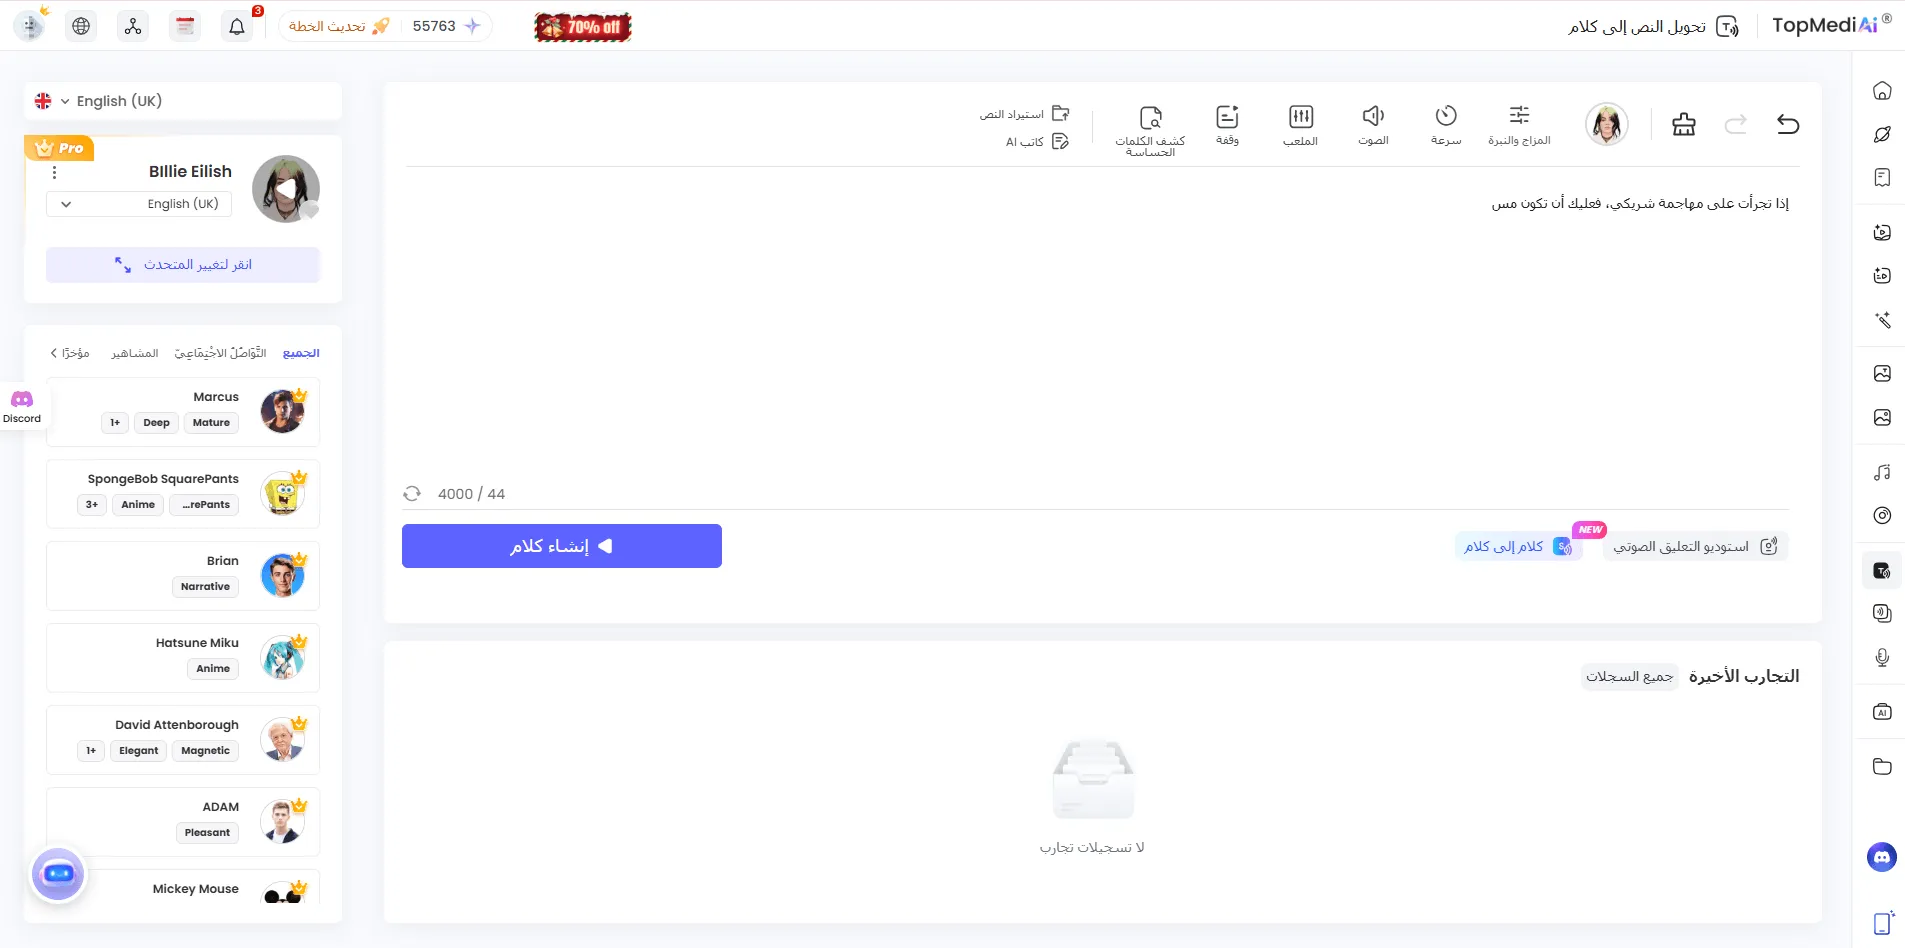The height and width of the screenshot is (948, 1905).
Task: Click the notification bell icon
Action: tap(237, 27)
